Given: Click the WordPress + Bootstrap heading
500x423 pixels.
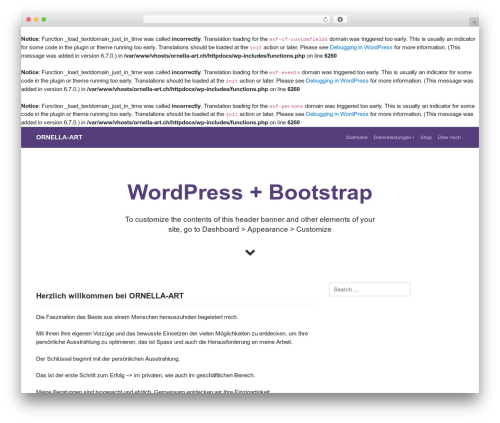Looking at the screenshot, I should [x=250, y=192].
